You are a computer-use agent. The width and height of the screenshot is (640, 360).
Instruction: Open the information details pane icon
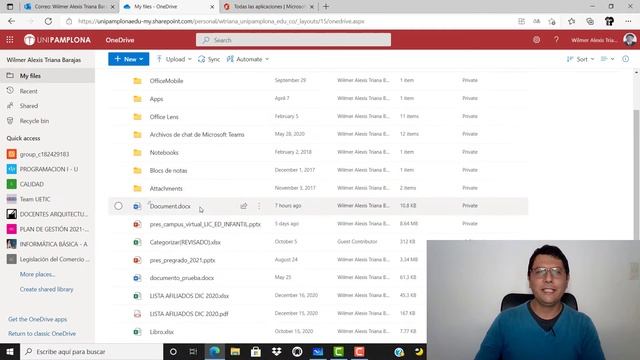pyautogui.click(x=625, y=59)
